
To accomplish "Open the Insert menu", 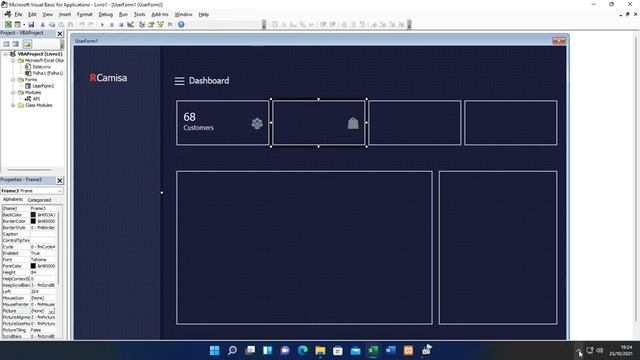I will (x=64, y=14).
